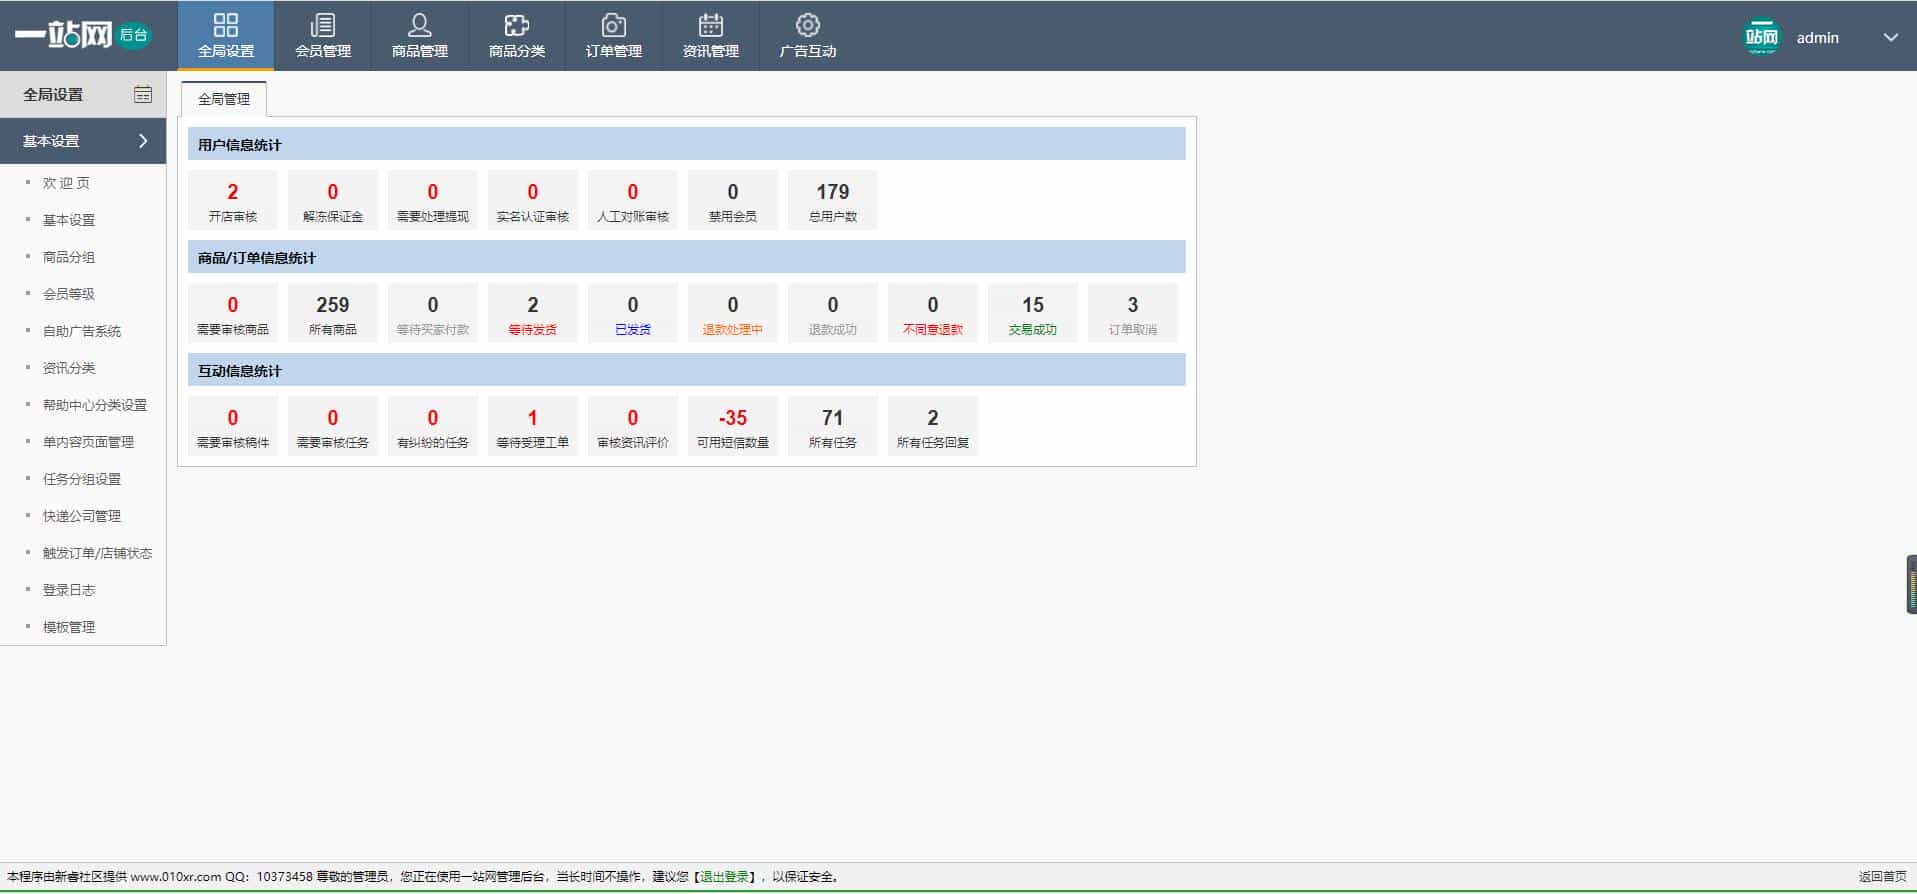Open the 有纠纷的任务 stat card
This screenshot has height=894, width=1917.
pos(433,426)
